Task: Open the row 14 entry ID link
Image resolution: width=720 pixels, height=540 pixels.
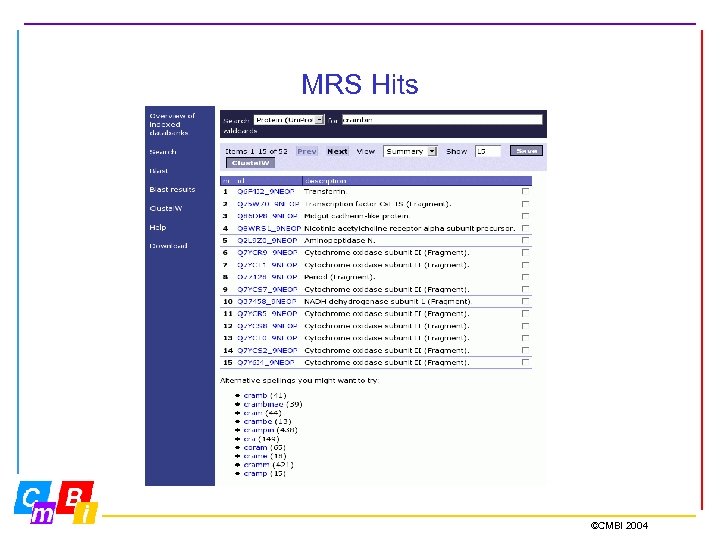Action: (267, 350)
